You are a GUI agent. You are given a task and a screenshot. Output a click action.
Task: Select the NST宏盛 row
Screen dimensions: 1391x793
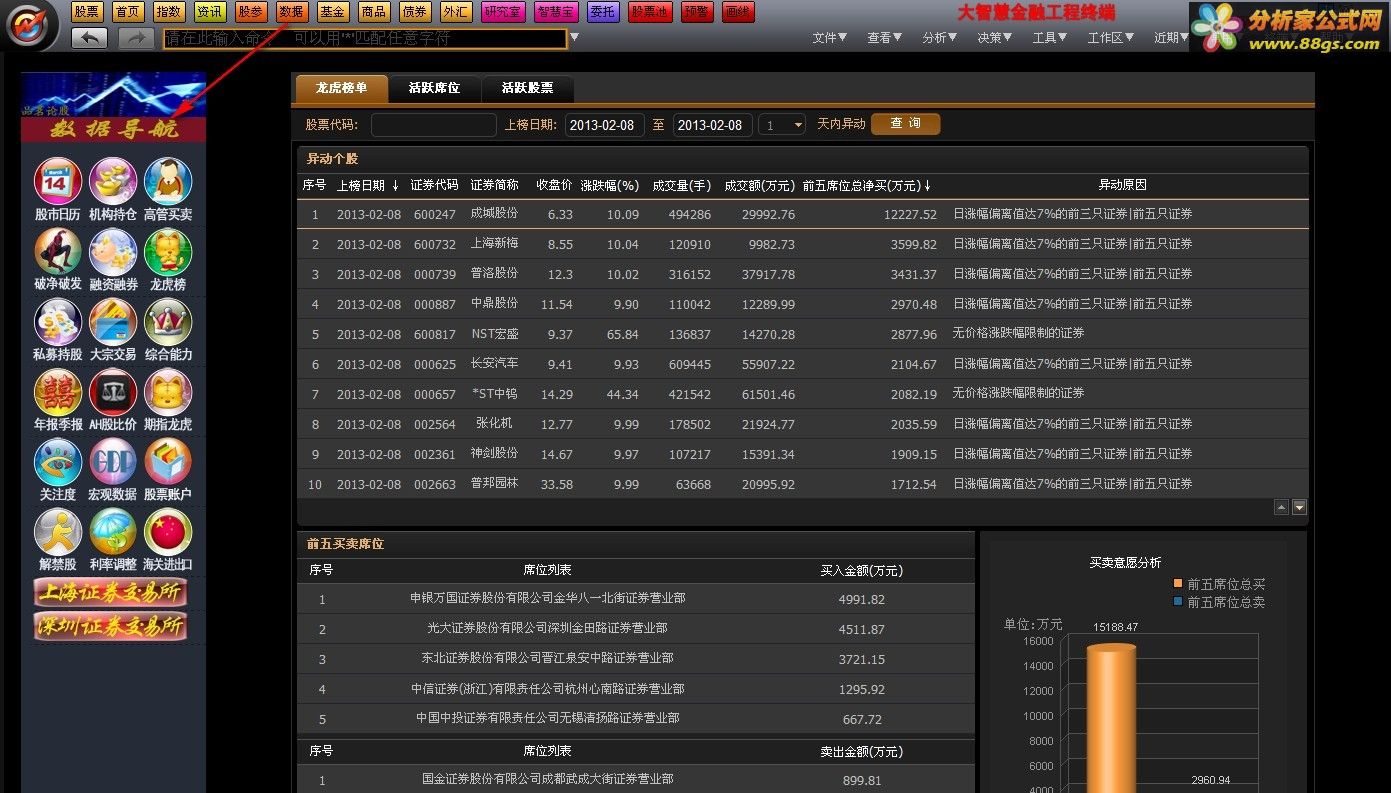coord(802,334)
